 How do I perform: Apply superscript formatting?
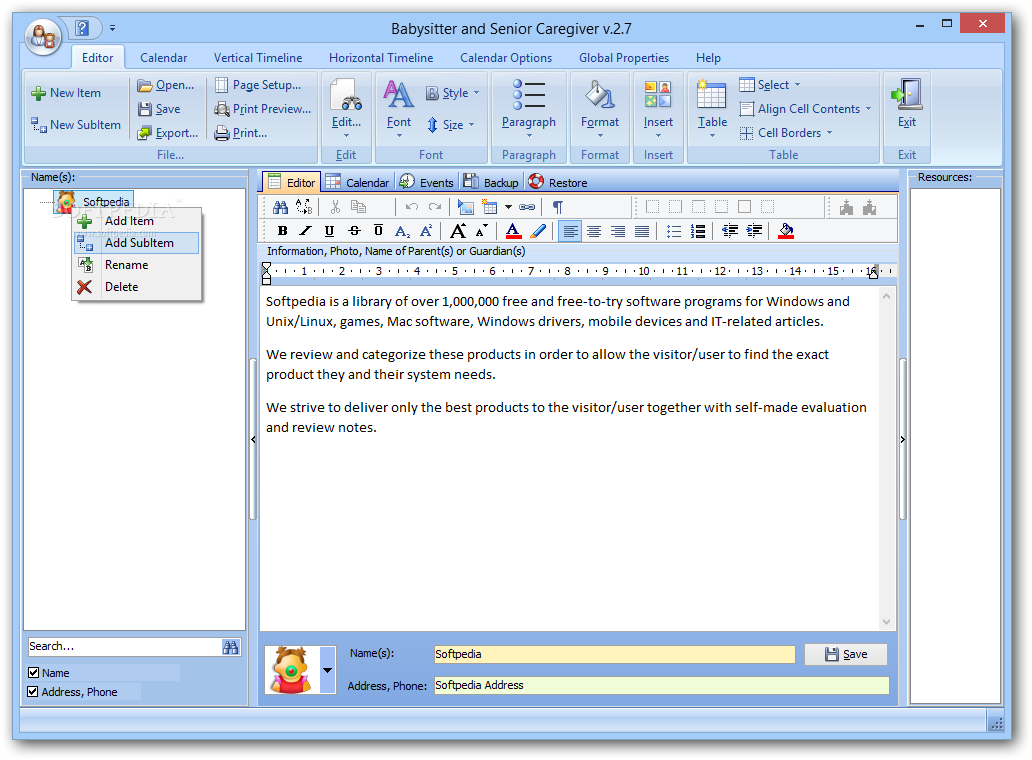point(426,231)
